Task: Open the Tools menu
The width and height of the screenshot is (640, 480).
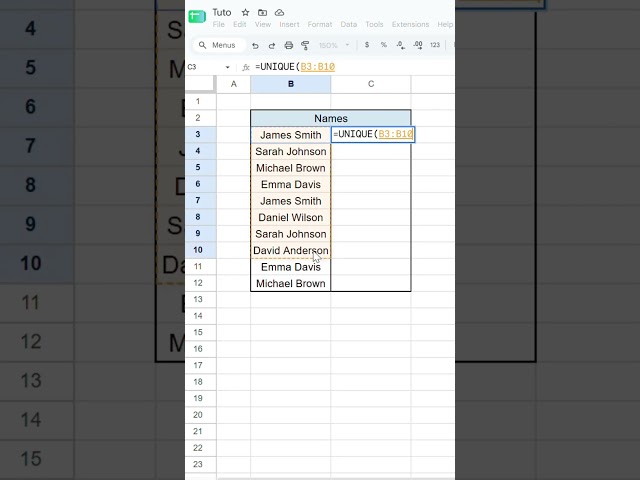Action: point(374,24)
